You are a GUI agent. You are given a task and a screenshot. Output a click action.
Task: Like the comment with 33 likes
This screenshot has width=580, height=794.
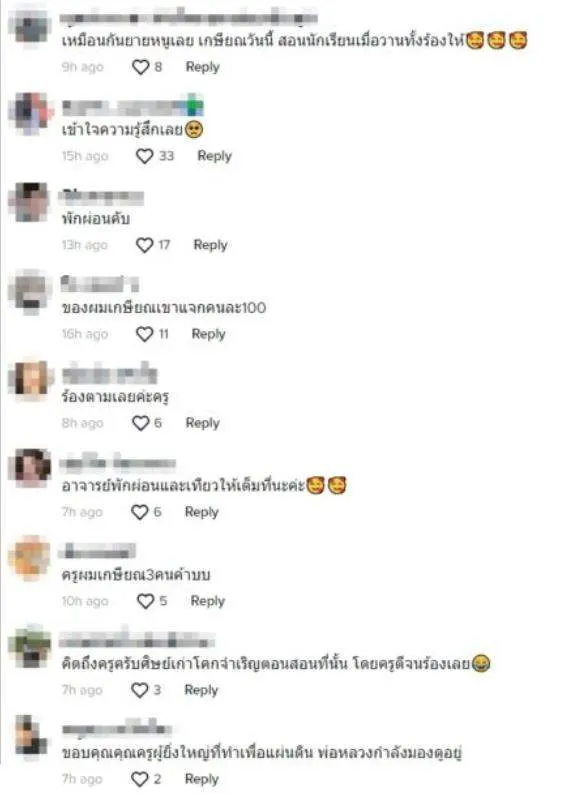(x=144, y=156)
